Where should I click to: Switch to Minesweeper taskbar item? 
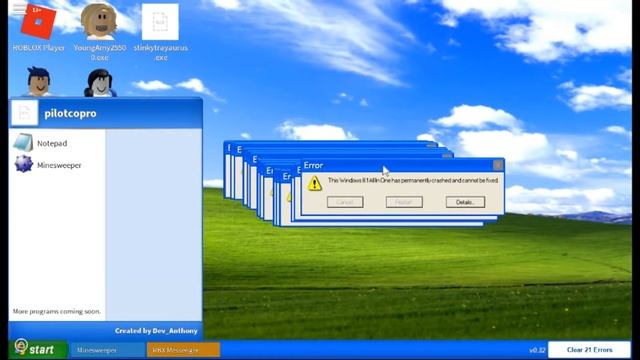point(108,350)
